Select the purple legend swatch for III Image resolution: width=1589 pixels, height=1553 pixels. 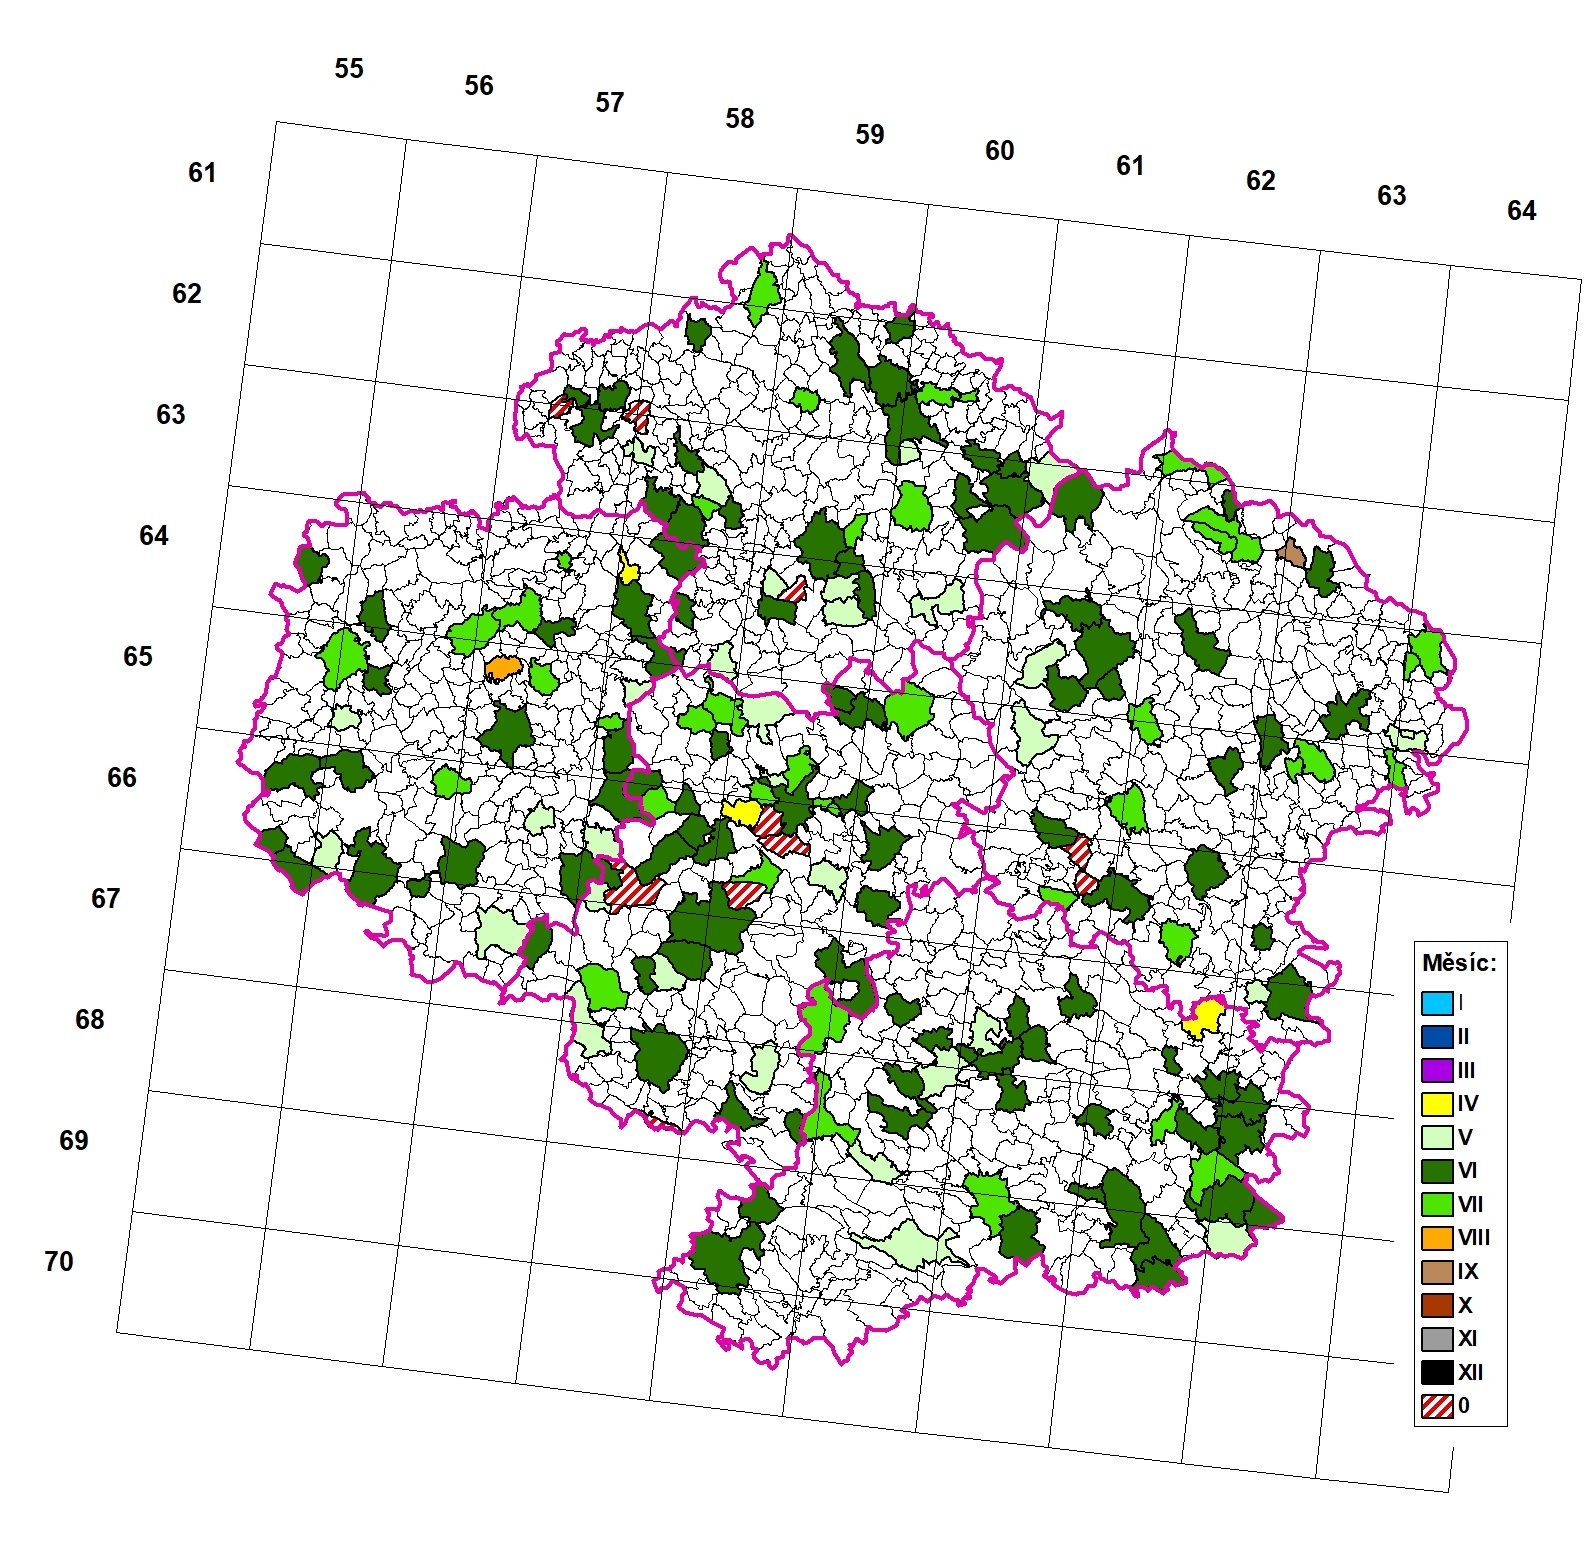point(1437,1070)
